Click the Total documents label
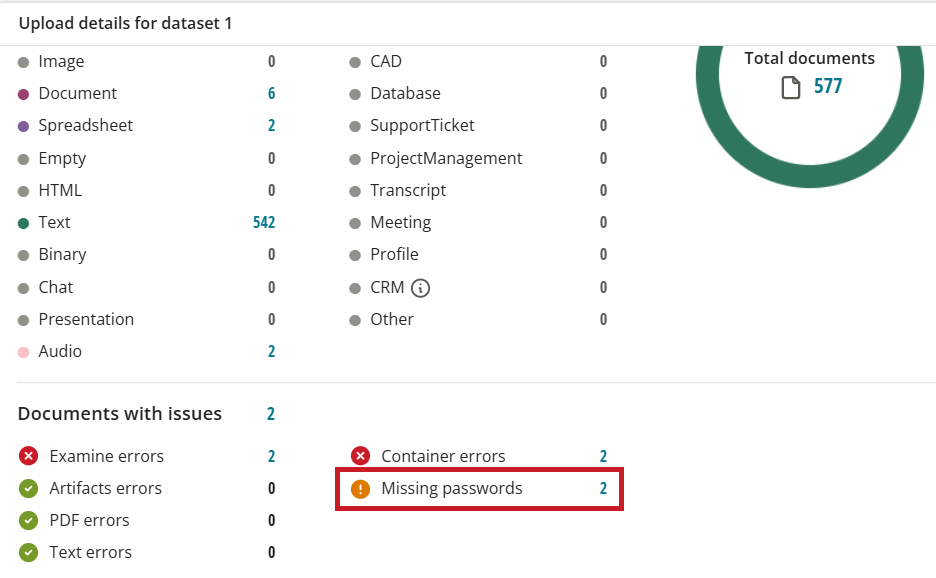Viewport: 936px width, 578px height. (809, 58)
